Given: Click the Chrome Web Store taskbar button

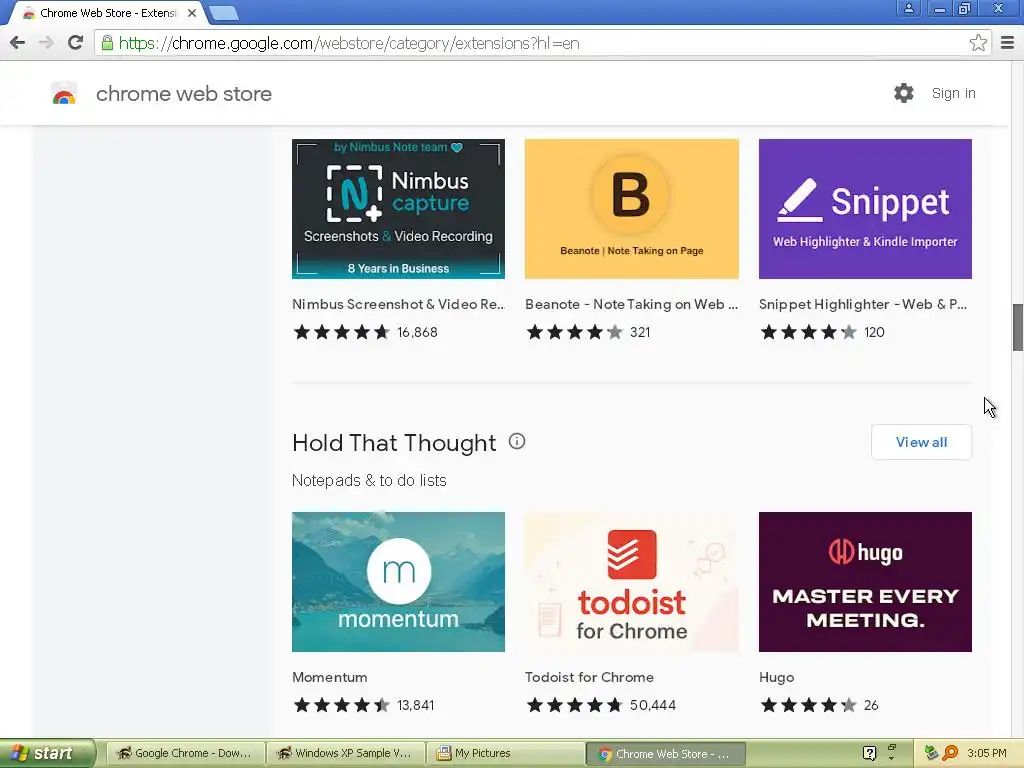Looking at the screenshot, I should (x=666, y=754).
